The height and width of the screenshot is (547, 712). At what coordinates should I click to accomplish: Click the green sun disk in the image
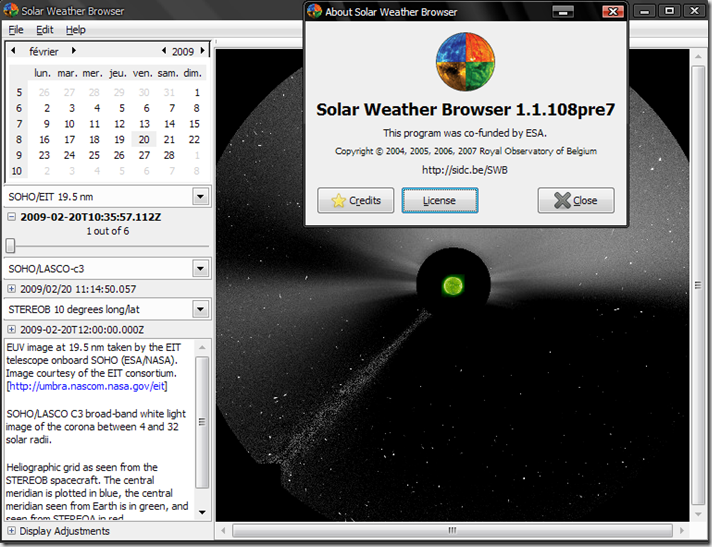453,286
